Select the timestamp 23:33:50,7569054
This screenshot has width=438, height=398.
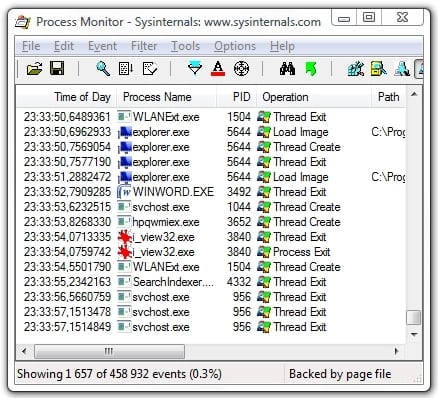pos(67,147)
